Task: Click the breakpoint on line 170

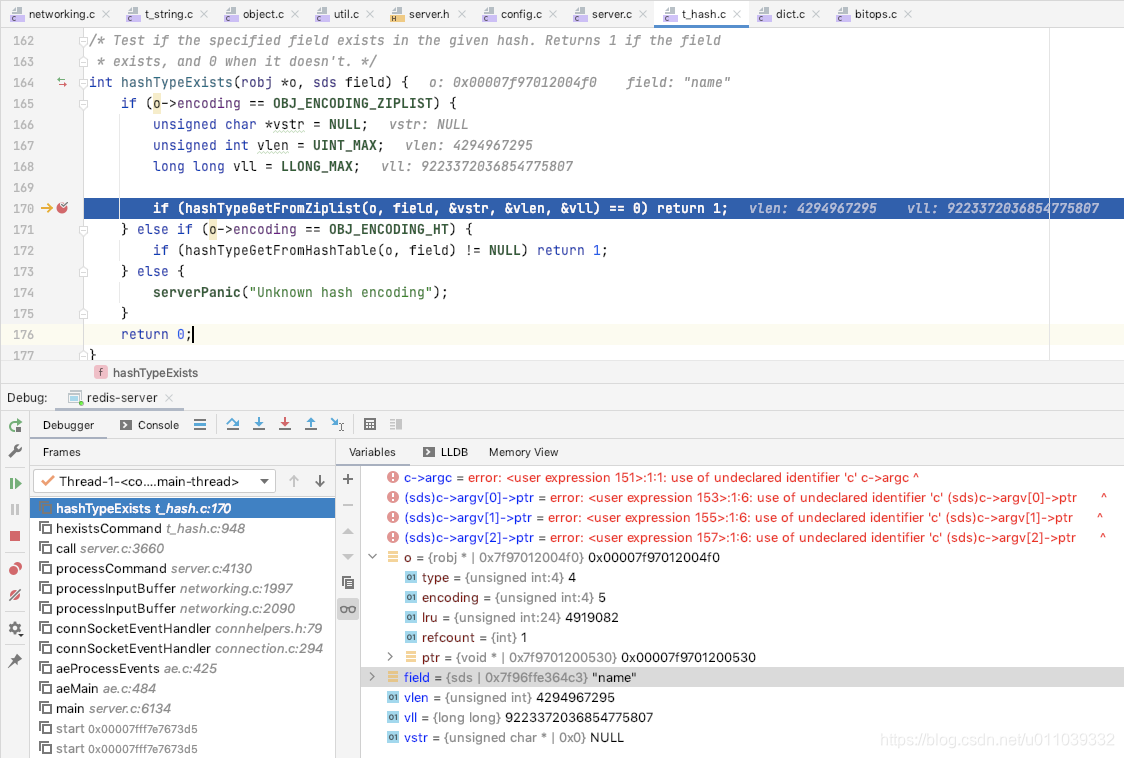Action: 62,208
